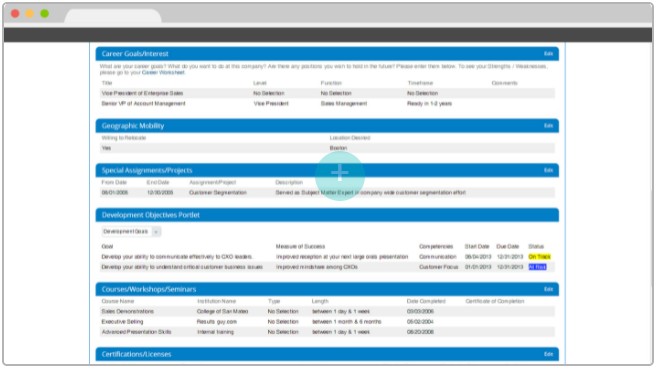Click Edit on Geographic Mobility section
This screenshot has width=657, height=369.
coord(548,126)
